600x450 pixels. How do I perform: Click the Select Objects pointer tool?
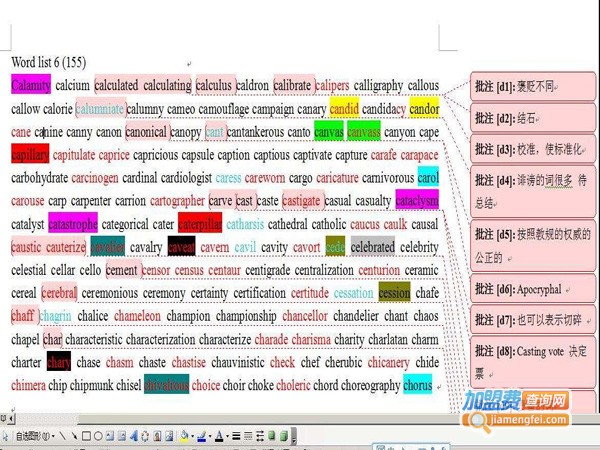(6, 436)
